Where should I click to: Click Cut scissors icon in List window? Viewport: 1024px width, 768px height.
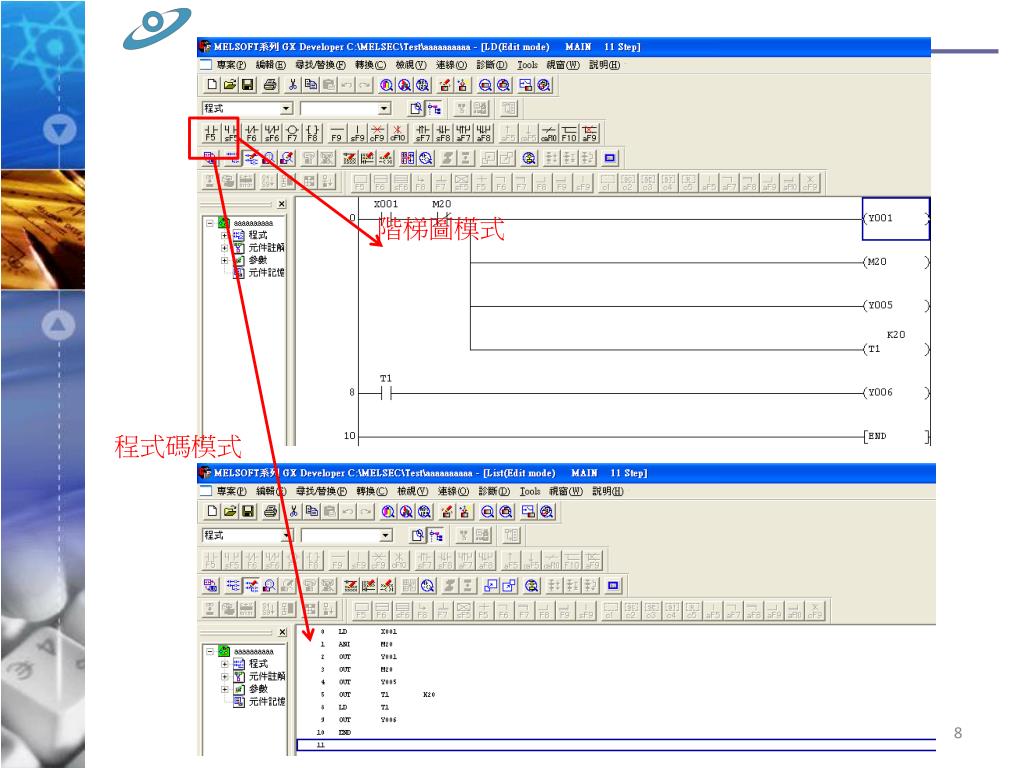(x=293, y=511)
